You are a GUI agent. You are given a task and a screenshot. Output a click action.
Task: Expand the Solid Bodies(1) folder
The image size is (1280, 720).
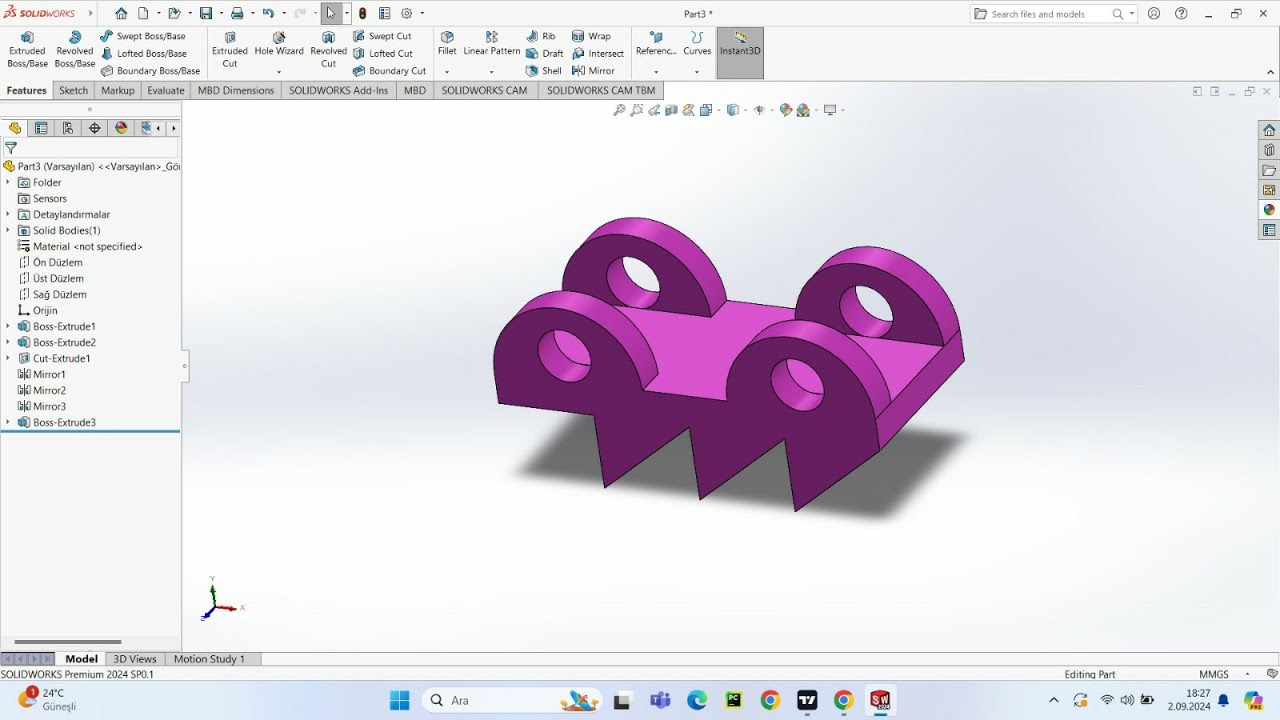tap(8, 230)
